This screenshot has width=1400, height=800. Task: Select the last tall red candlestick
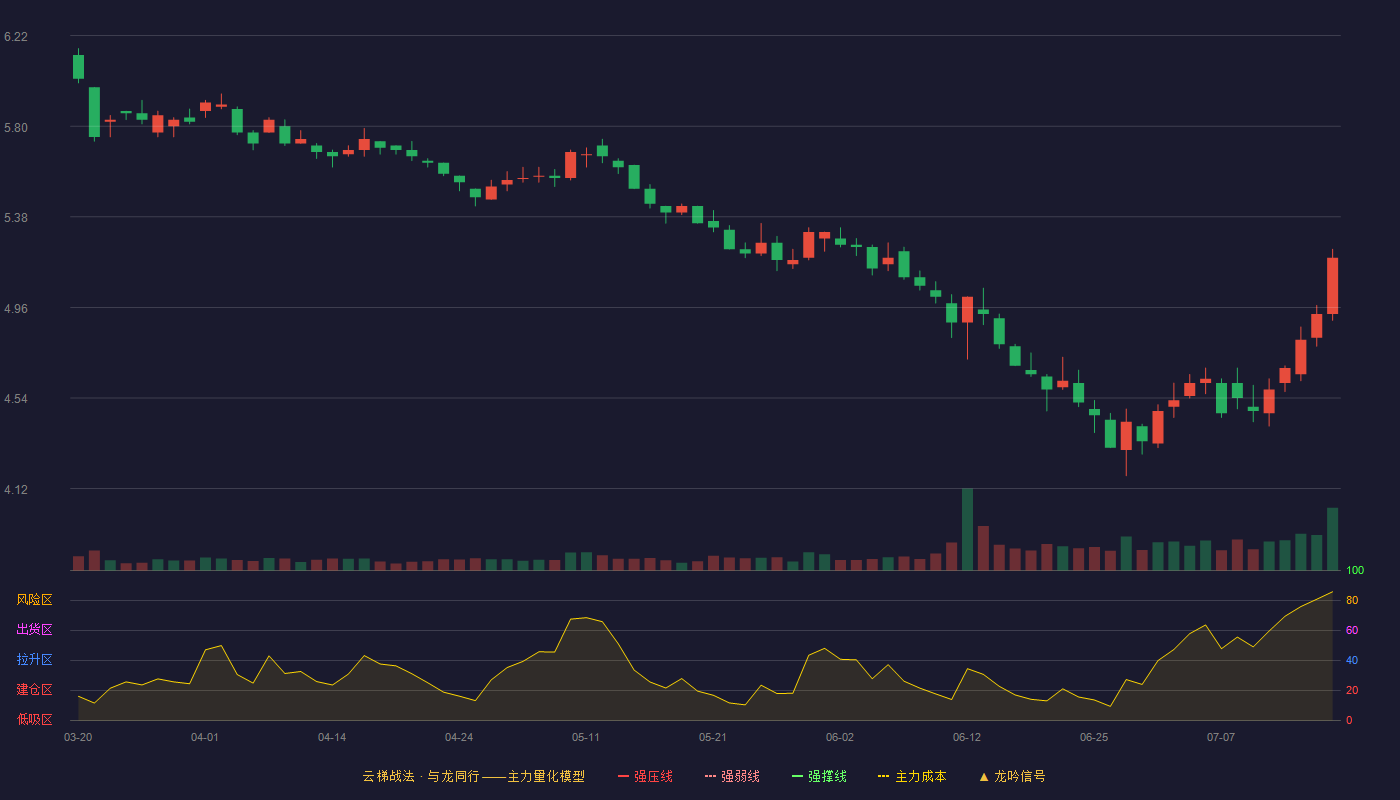(1332, 285)
